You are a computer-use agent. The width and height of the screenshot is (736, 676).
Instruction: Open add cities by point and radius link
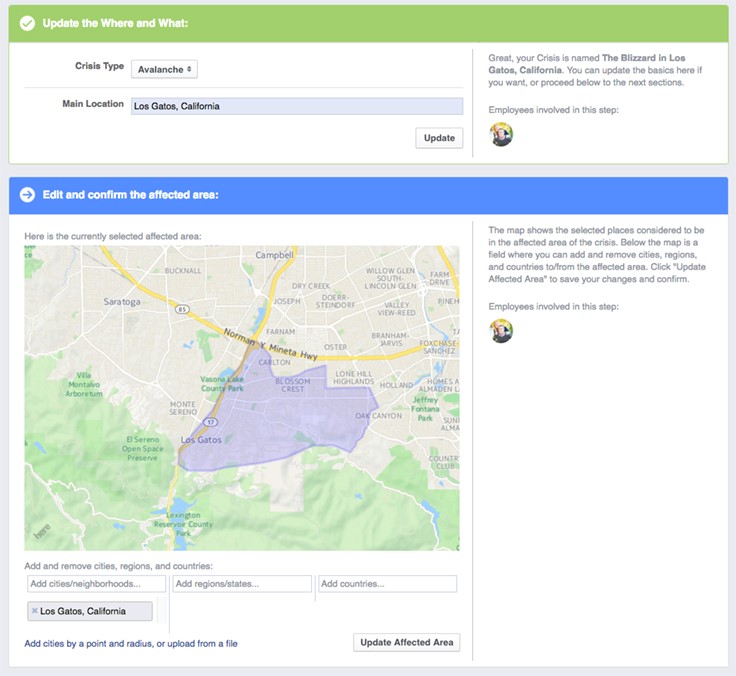point(131,644)
